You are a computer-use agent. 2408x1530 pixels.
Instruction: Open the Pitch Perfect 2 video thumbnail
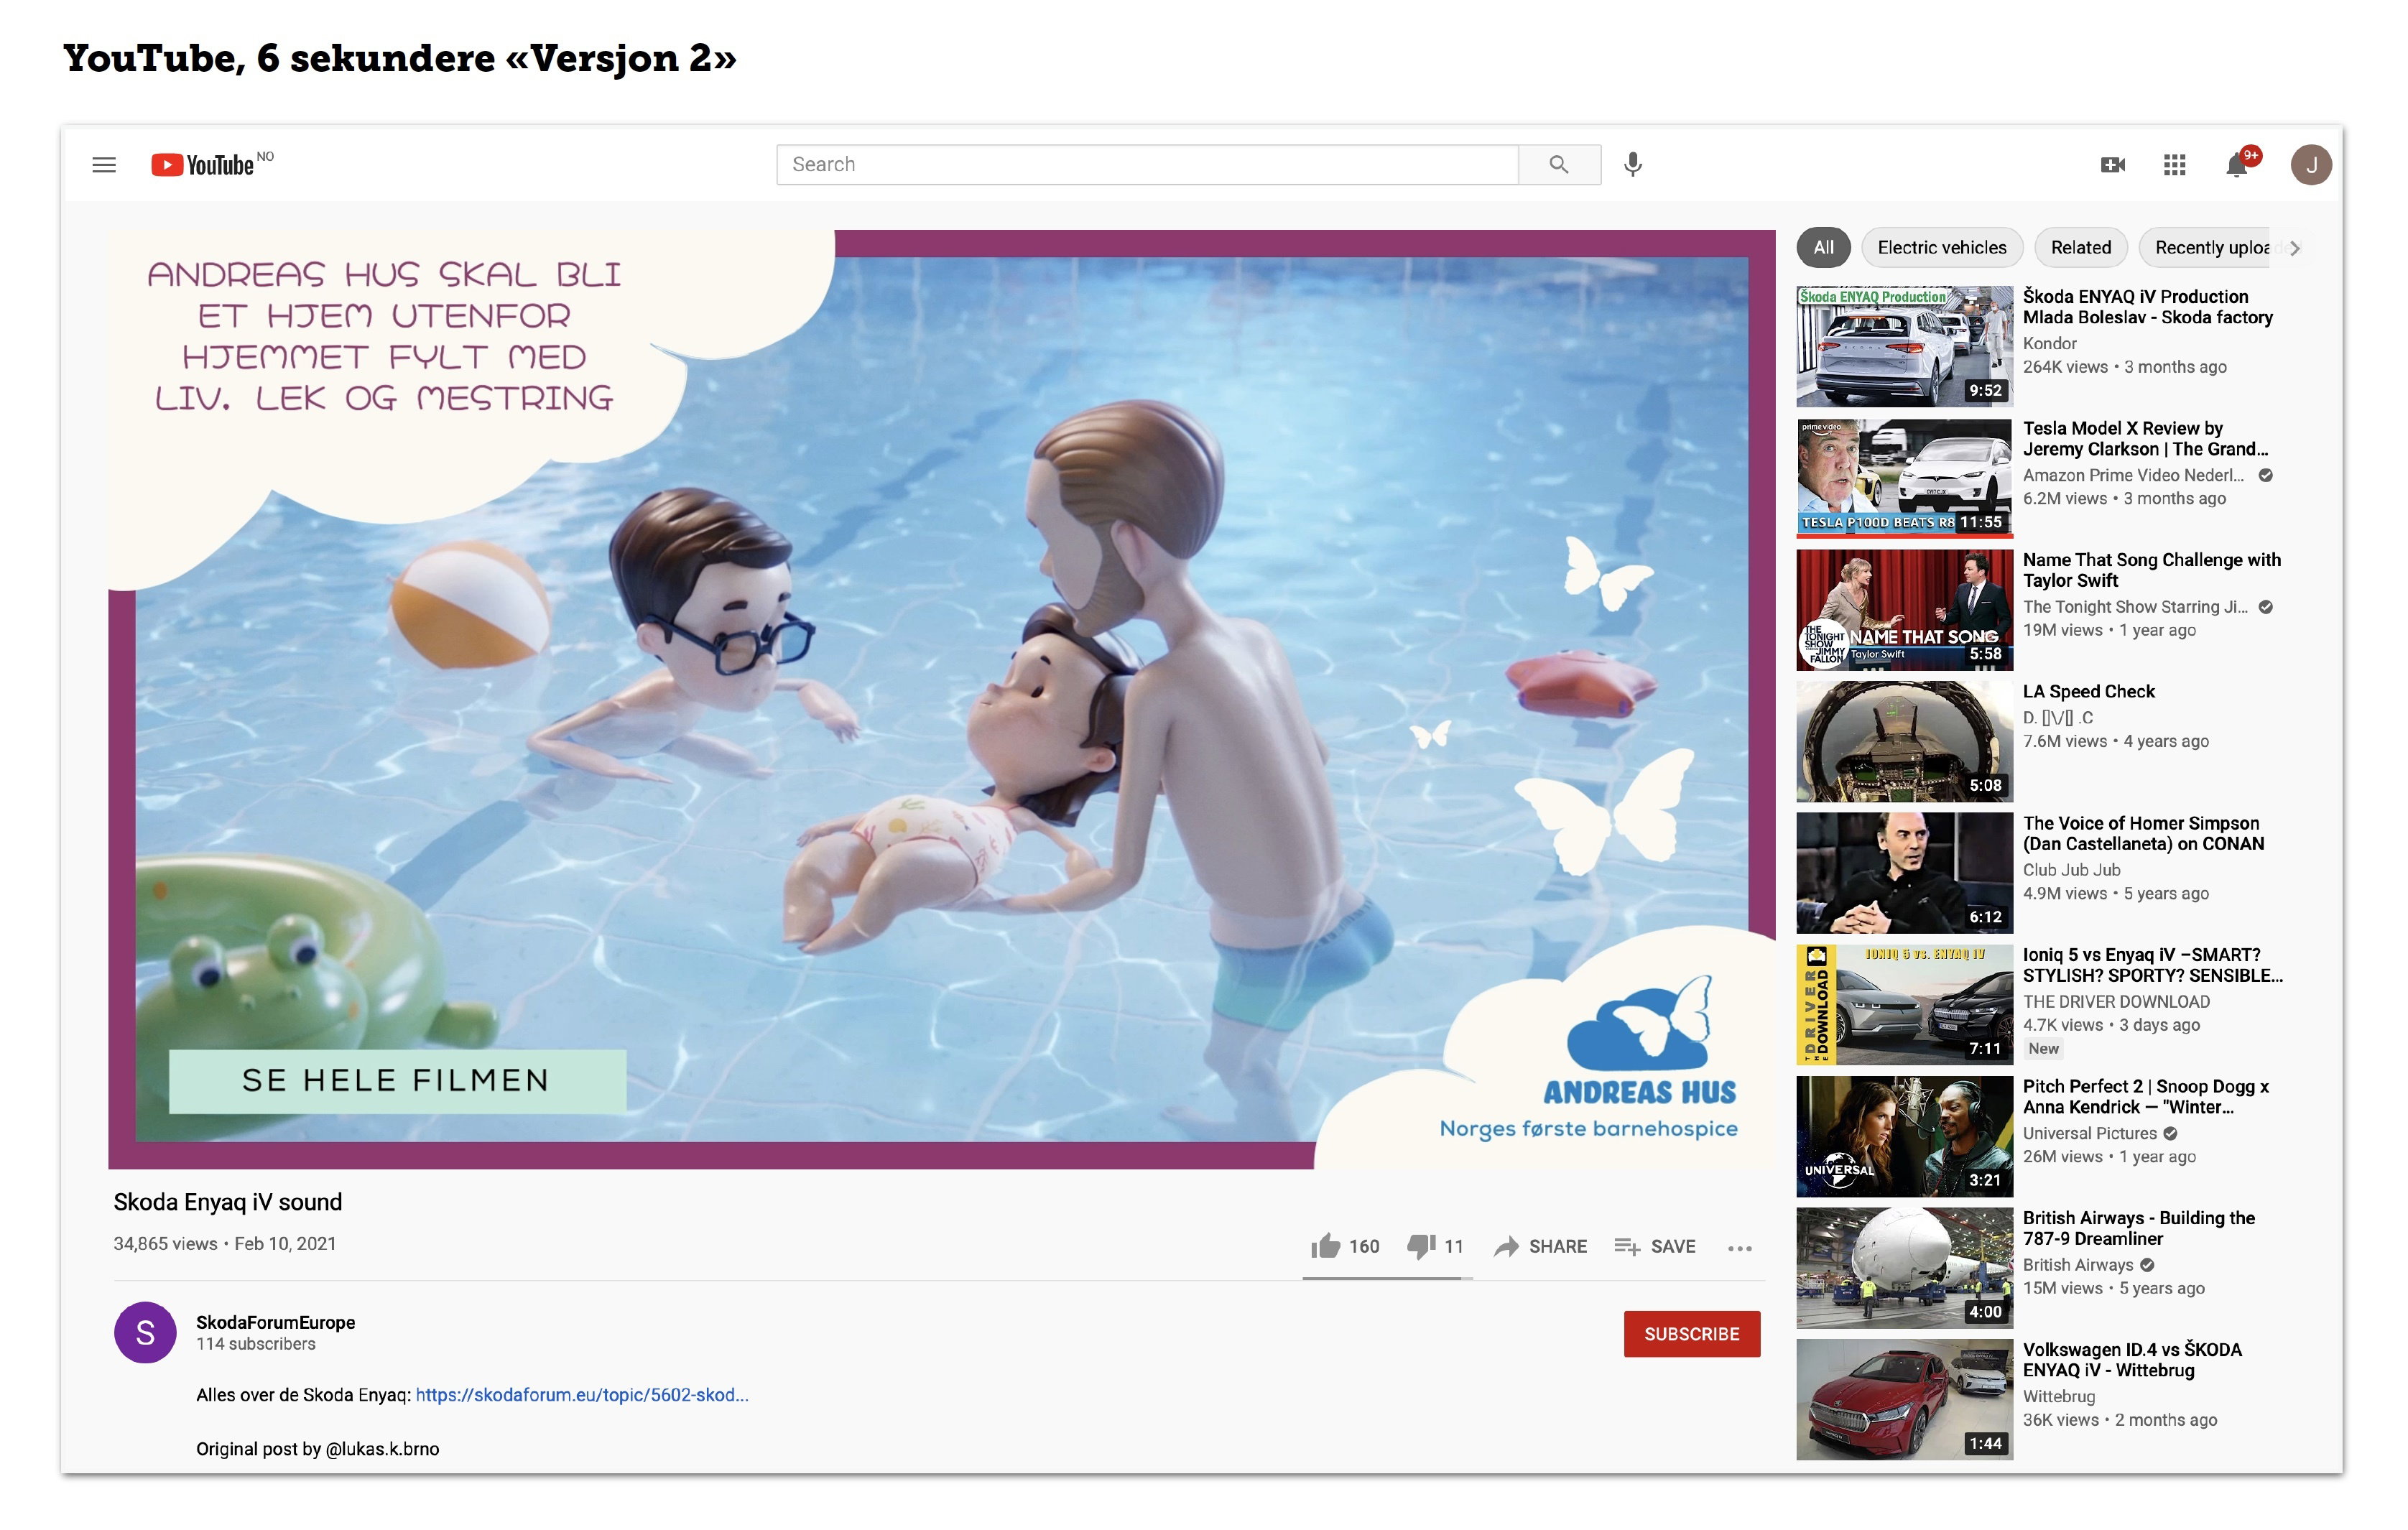tap(1904, 1137)
